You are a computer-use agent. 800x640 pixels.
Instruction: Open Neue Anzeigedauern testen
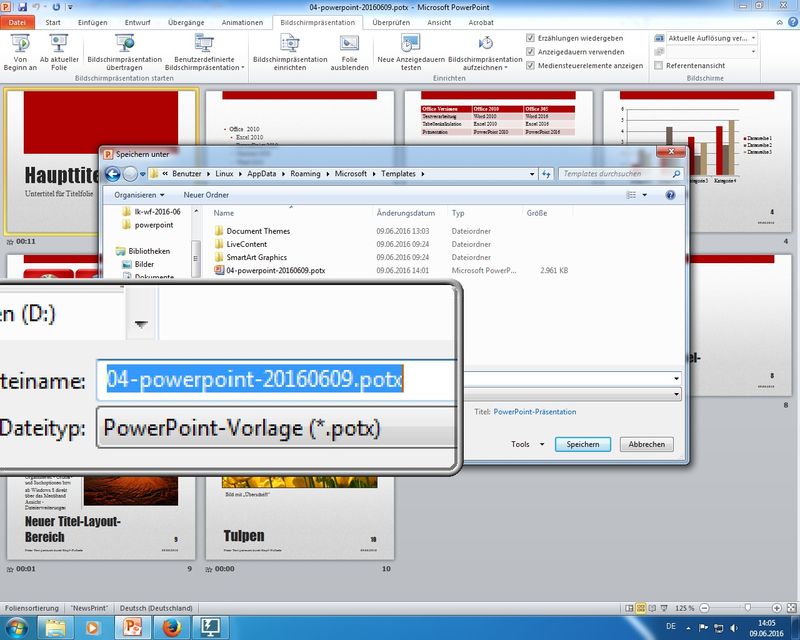pos(411,43)
